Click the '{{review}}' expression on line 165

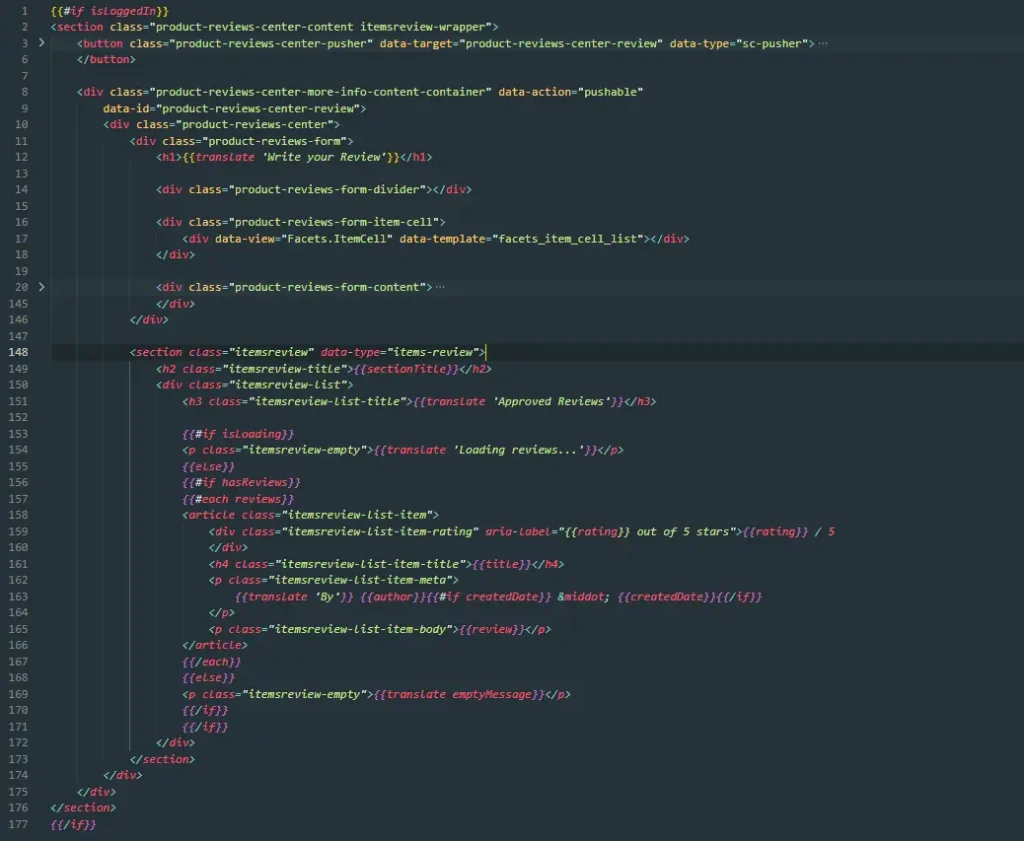click(492, 629)
